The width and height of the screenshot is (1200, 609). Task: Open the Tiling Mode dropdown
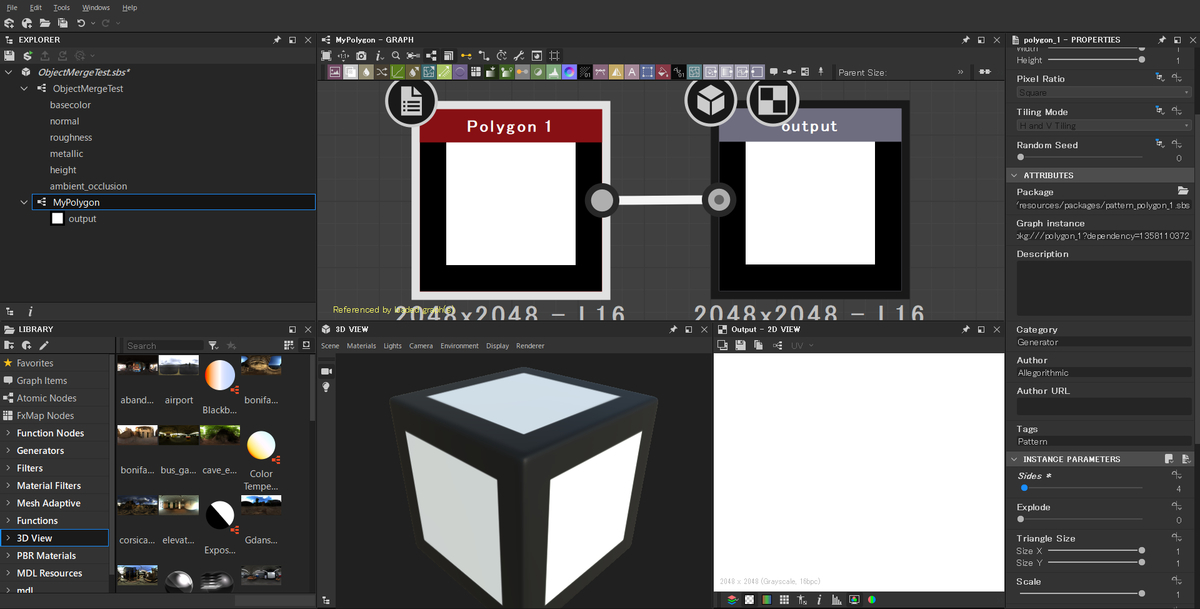1102,126
